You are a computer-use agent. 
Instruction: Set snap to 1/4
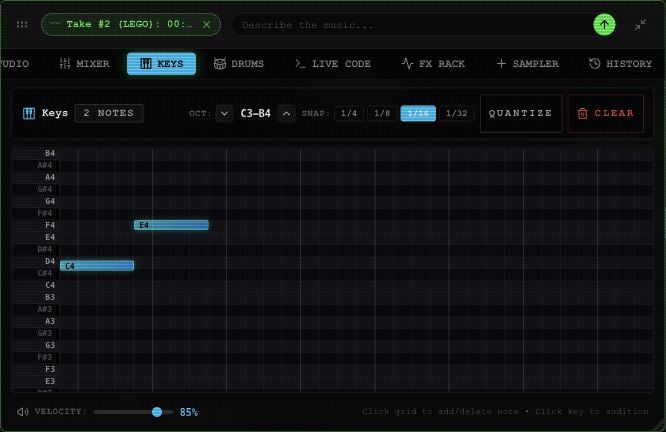pyautogui.click(x=349, y=113)
